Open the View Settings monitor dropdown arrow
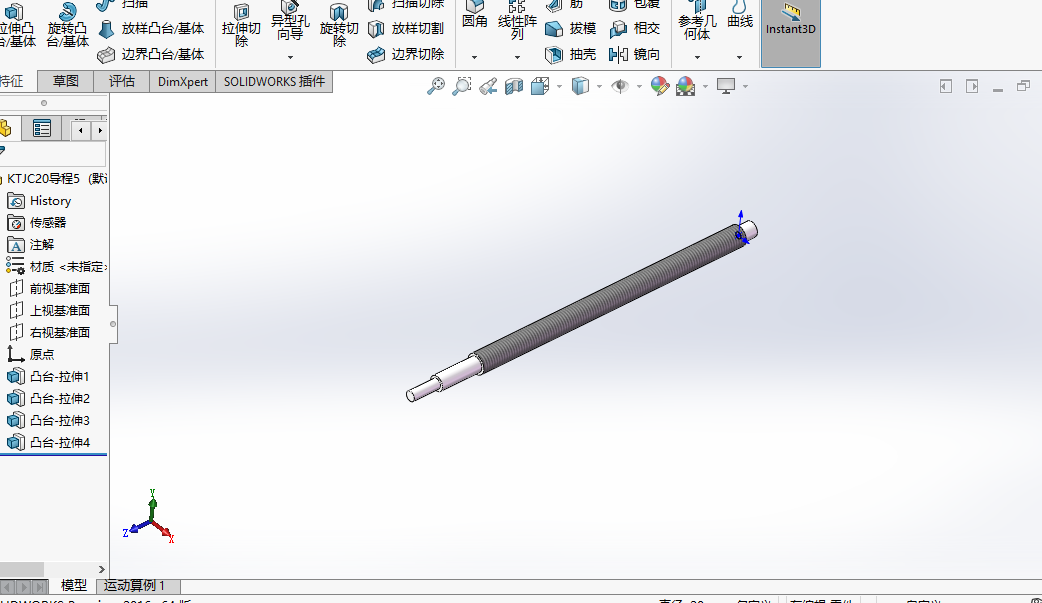Image resolution: width=1042 pixels, height=603 pixels. 745,86
